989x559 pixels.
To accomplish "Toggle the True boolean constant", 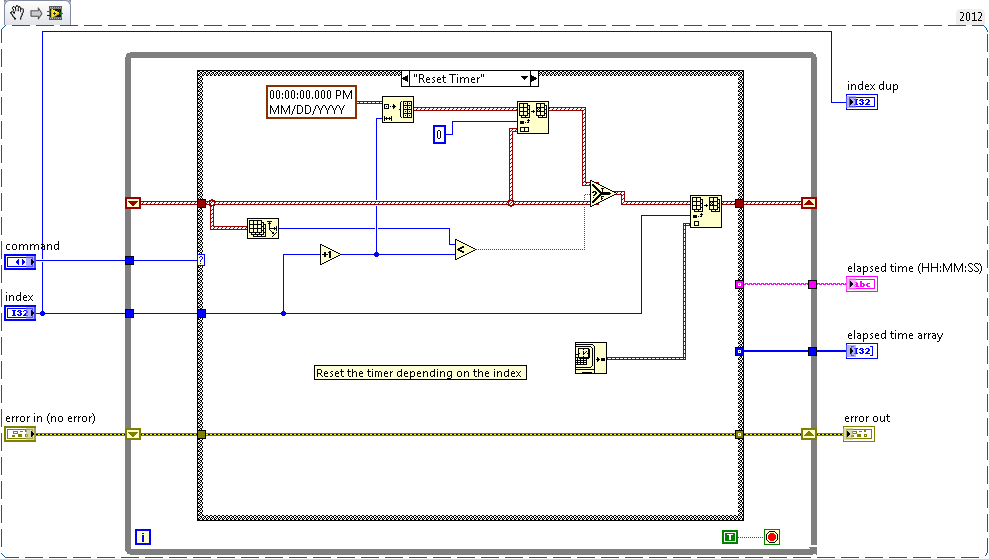I will point(730,537).
